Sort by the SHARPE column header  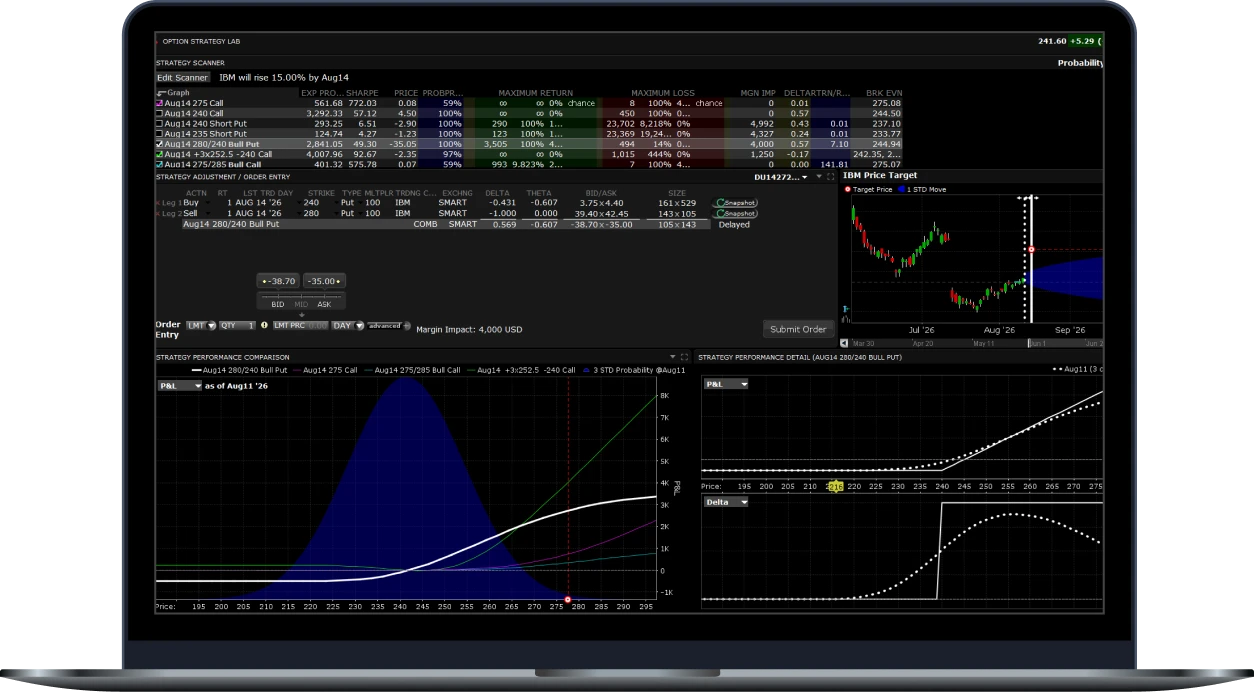(361, 93)
